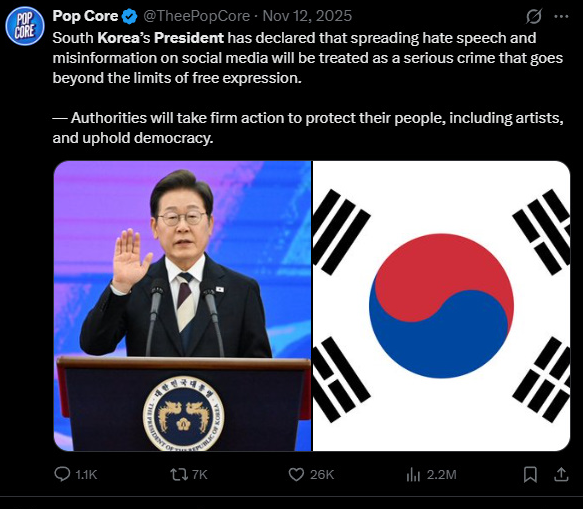The height and width of the screenshot is (509, 583).
Task: Click the 7K reposts count
Action: tap(200, 475)
